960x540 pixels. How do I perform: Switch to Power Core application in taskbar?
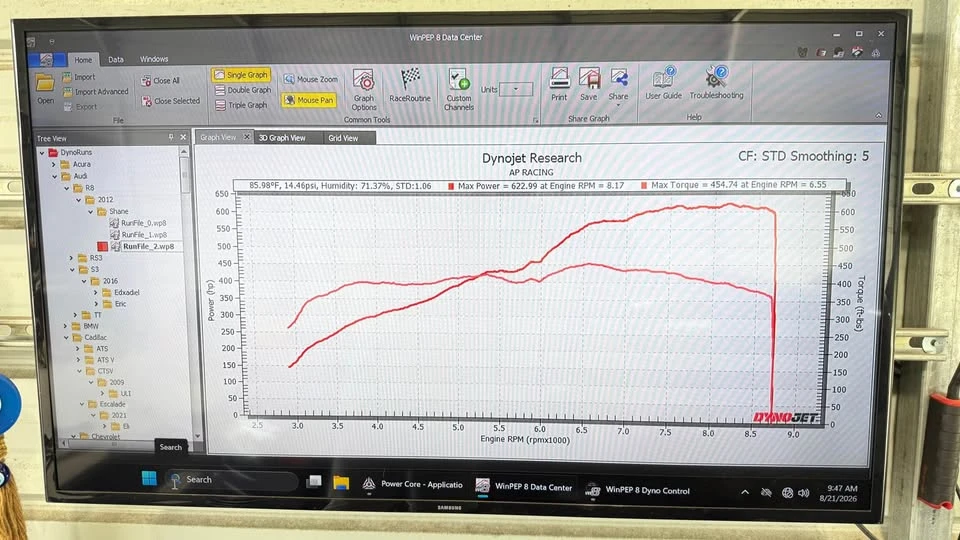pos(412,484)
